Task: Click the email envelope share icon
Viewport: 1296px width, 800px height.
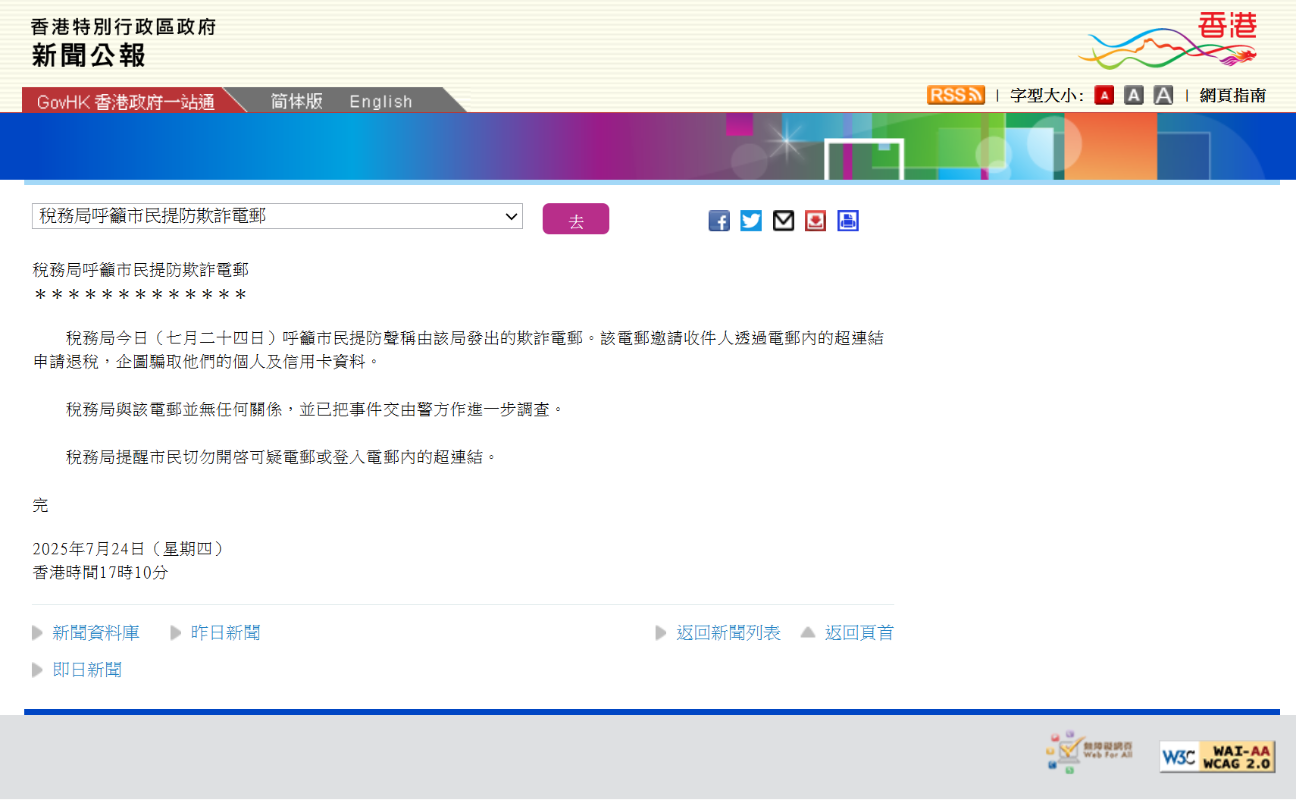Action: point(784,221)
